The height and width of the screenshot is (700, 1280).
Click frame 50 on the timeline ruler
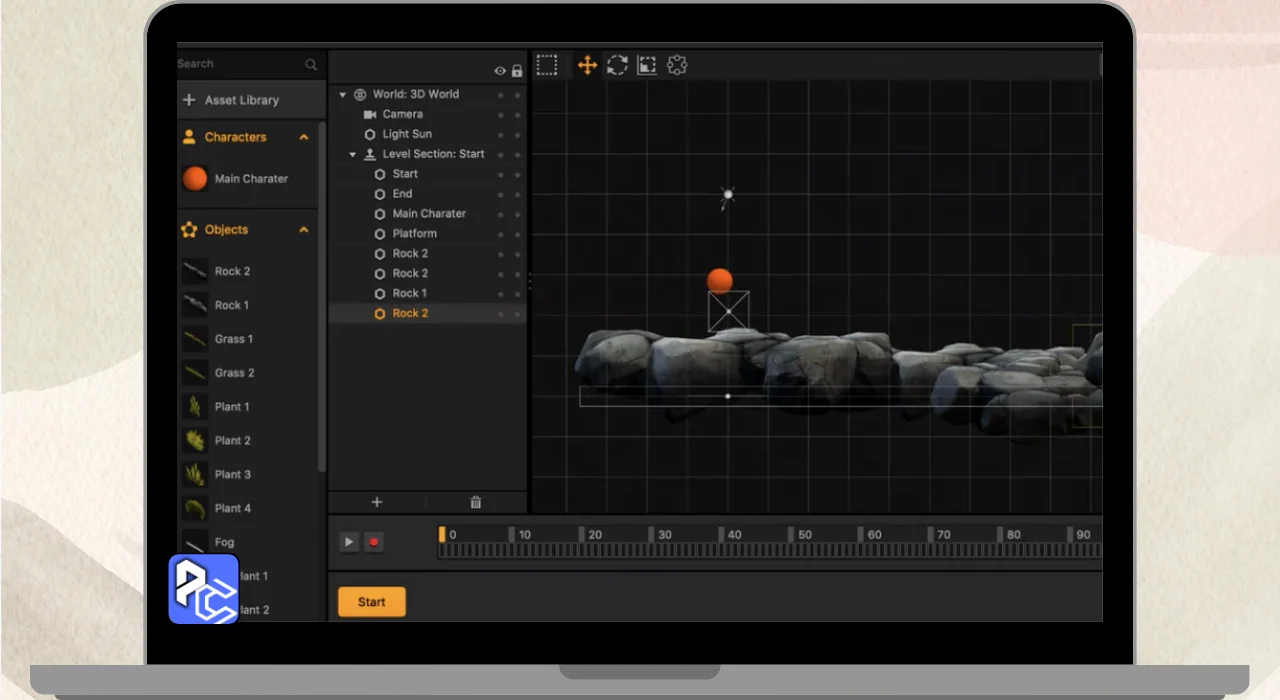coord(791,535)
